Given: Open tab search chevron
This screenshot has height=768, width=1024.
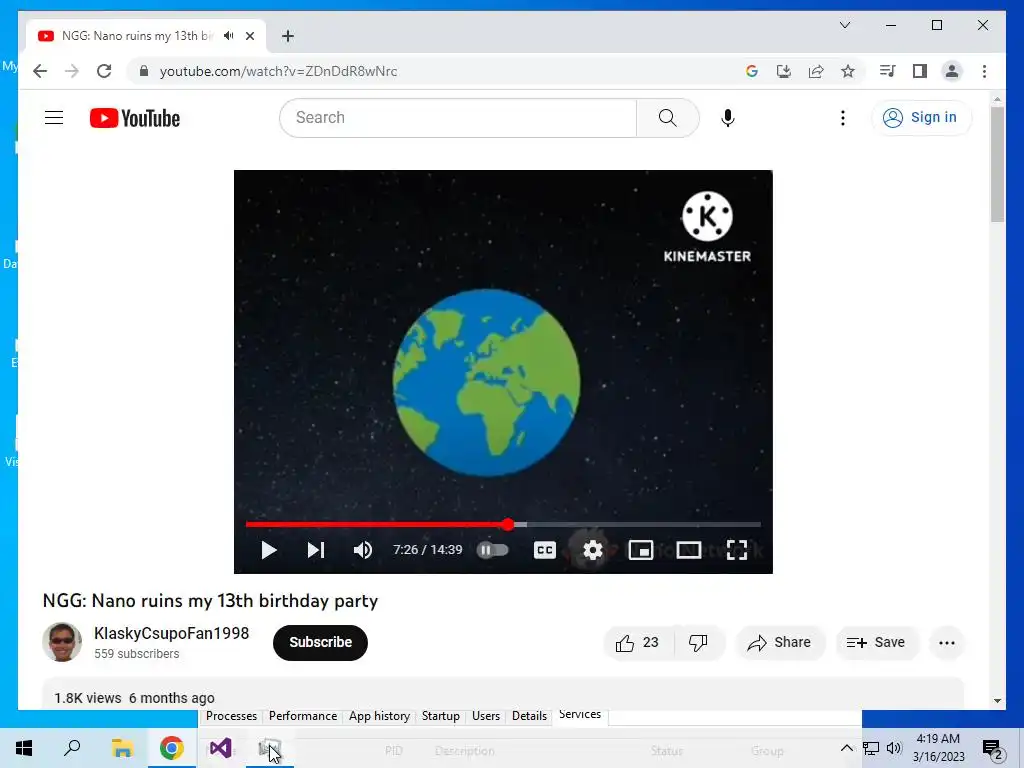Looking at the screenshot, I should coord(844,25).
